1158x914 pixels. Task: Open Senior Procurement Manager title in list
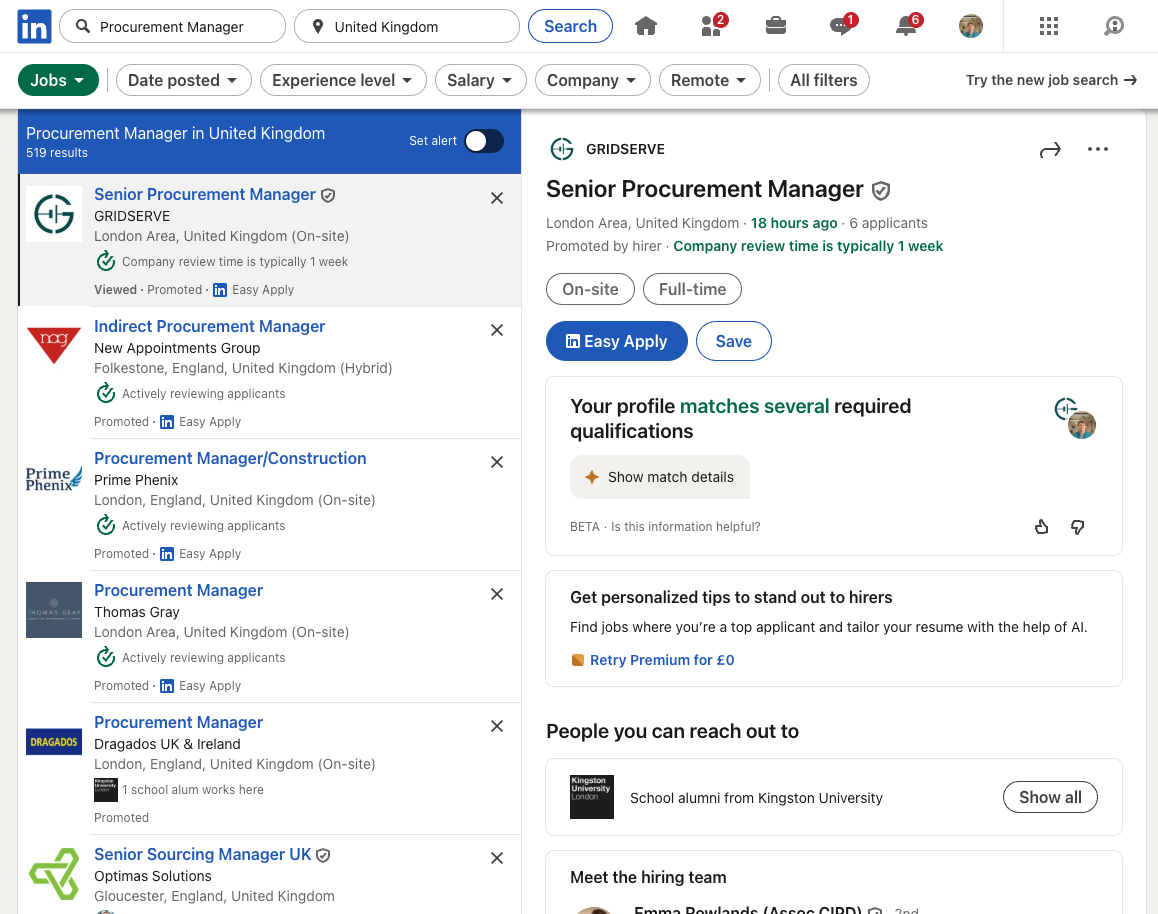tap(205, 194)
